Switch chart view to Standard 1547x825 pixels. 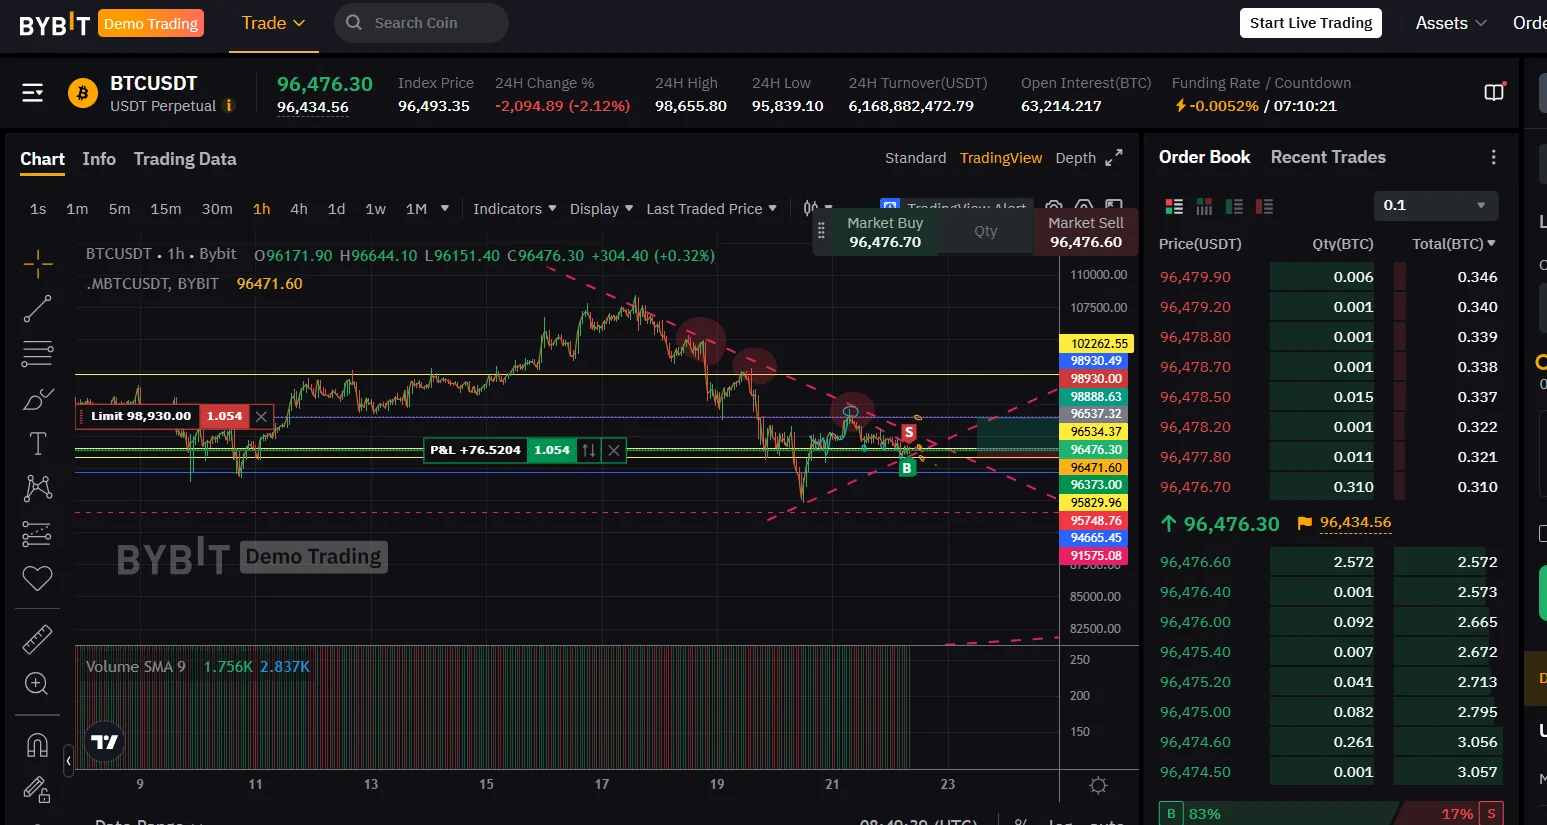tap(915, 158)
